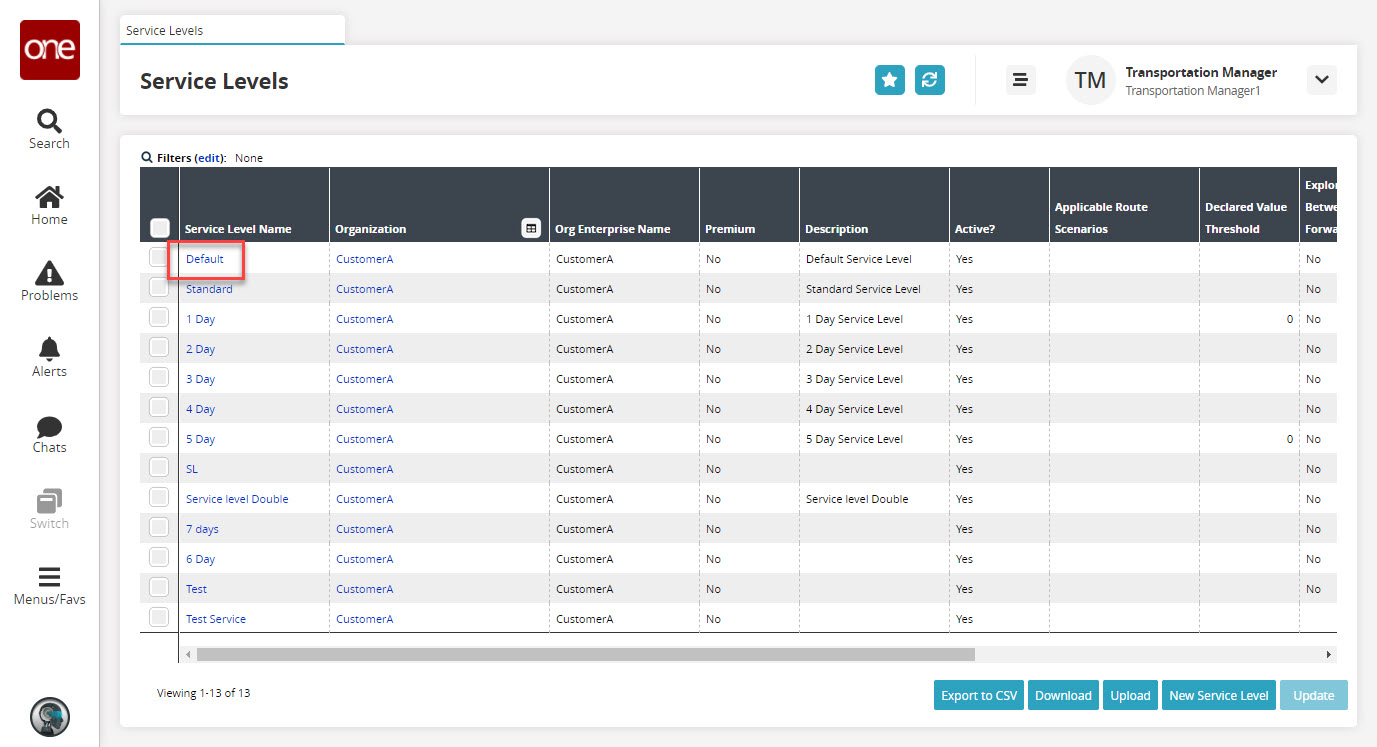This screenshot has height=747, width=1377.
Task: Open the Default service level link
Action: [x=205, y=259]
